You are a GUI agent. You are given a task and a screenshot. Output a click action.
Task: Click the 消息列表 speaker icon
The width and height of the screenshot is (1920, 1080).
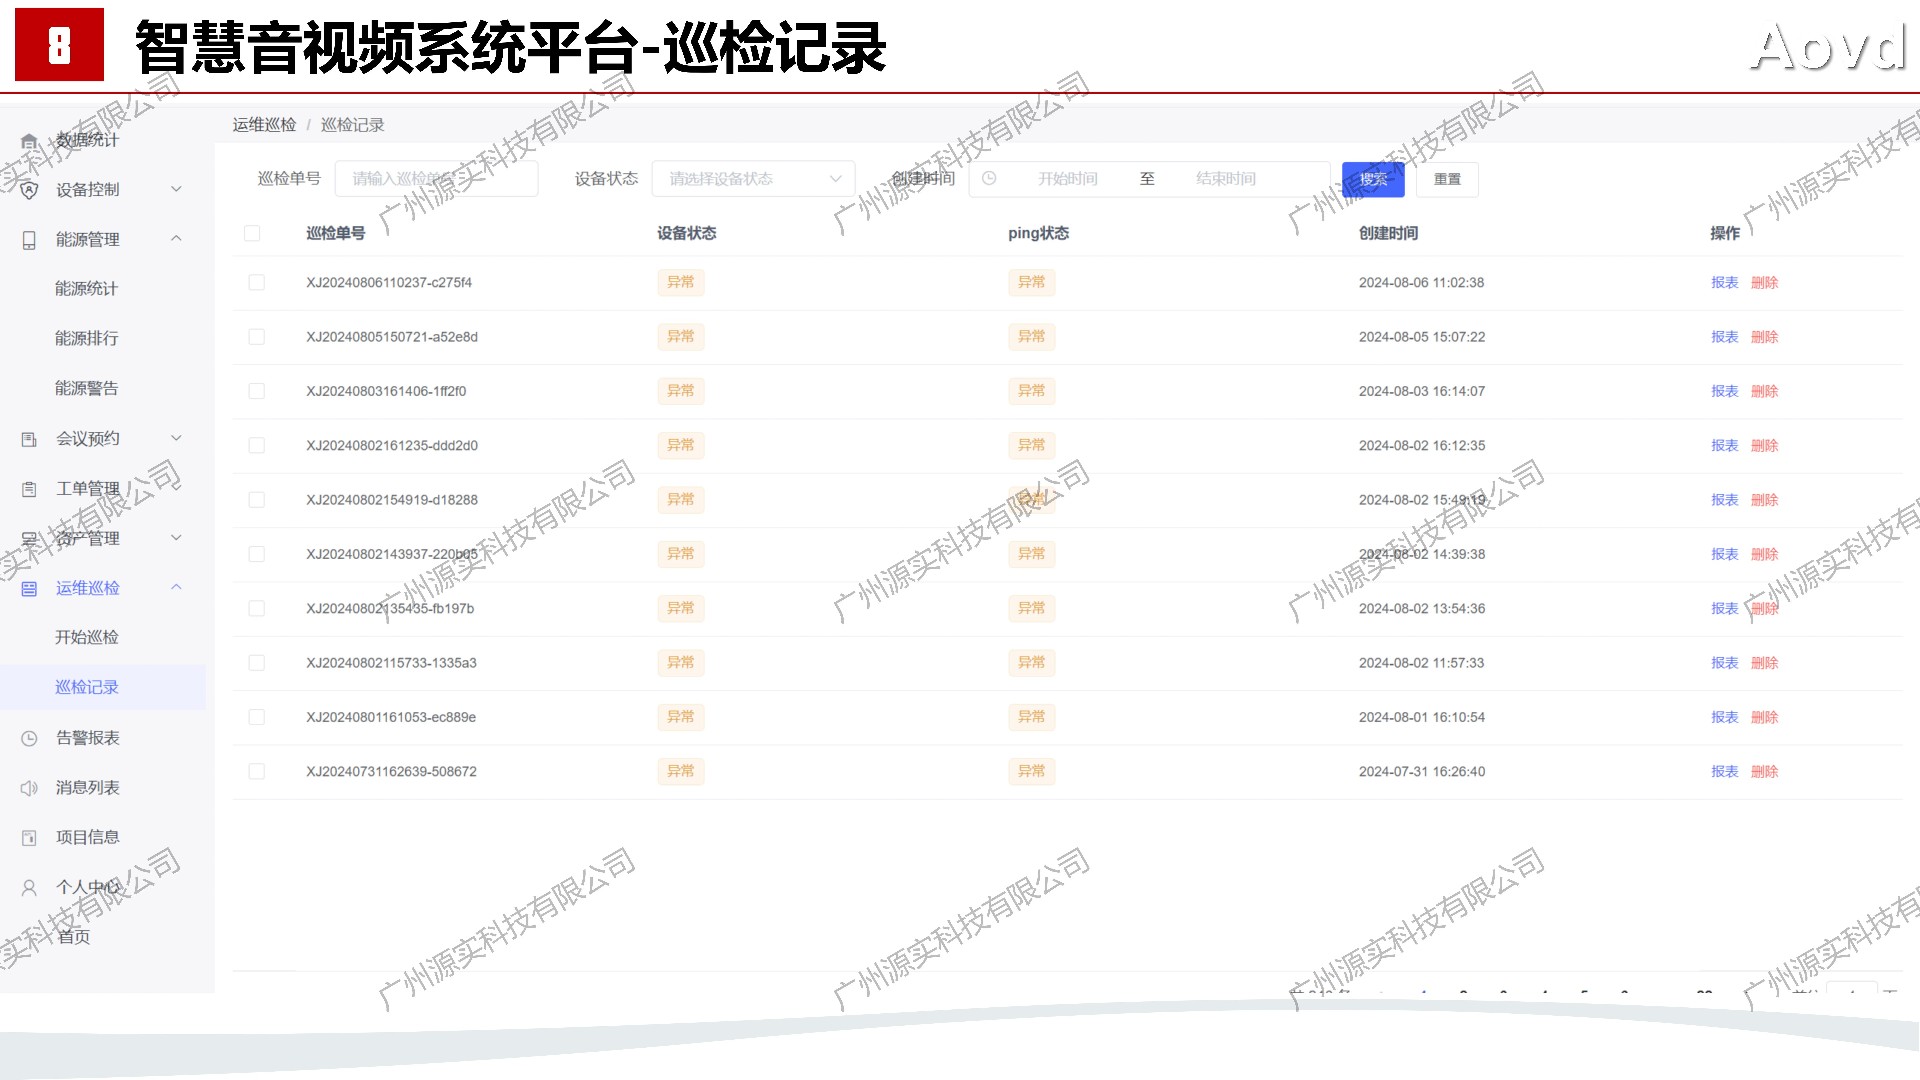click(29, 788)
